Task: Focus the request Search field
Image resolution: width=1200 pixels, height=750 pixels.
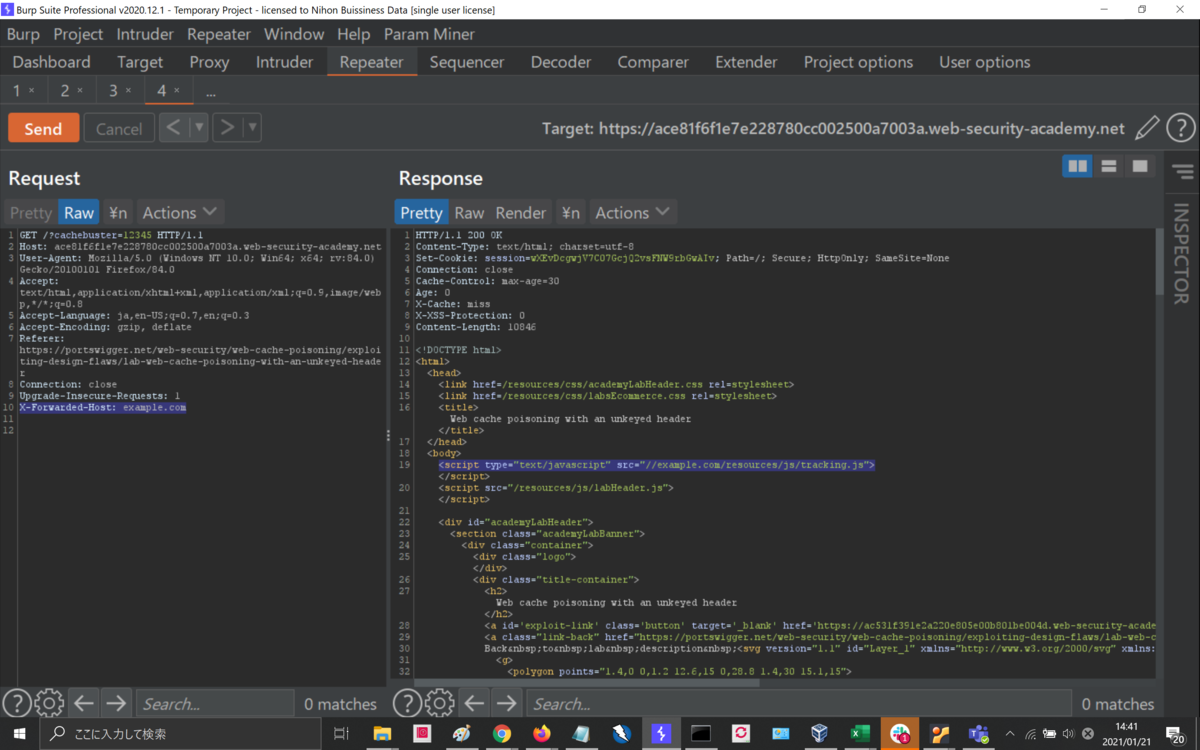Action: tap(214, 704)
